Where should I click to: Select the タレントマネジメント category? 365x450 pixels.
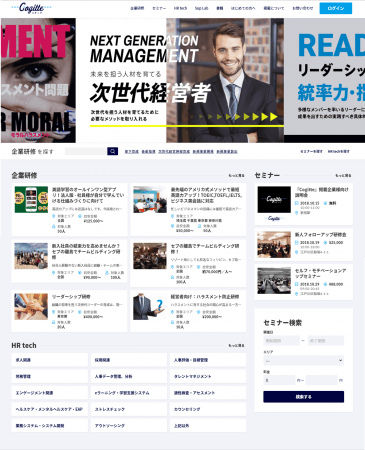[208, 376]
